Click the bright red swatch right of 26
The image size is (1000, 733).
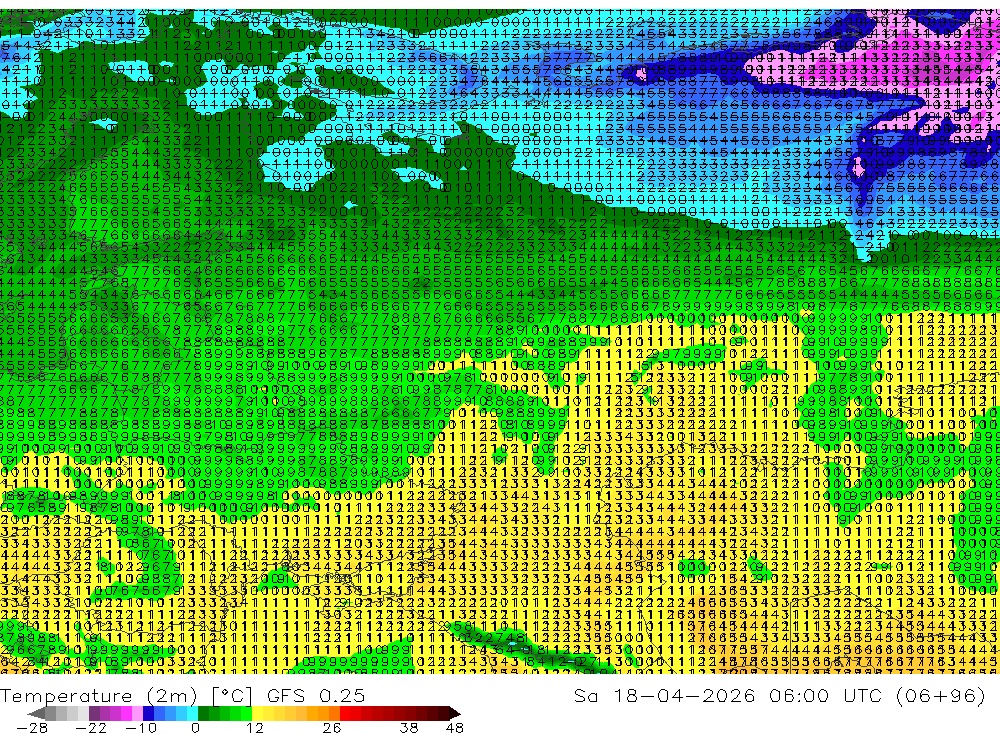click(x=345, y=714)
